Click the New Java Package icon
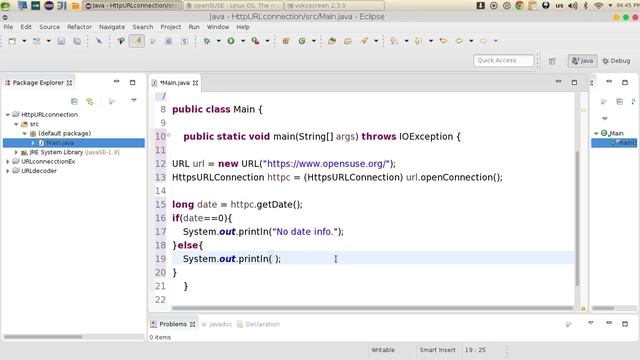640x360 pixels. tap(286, 41)
